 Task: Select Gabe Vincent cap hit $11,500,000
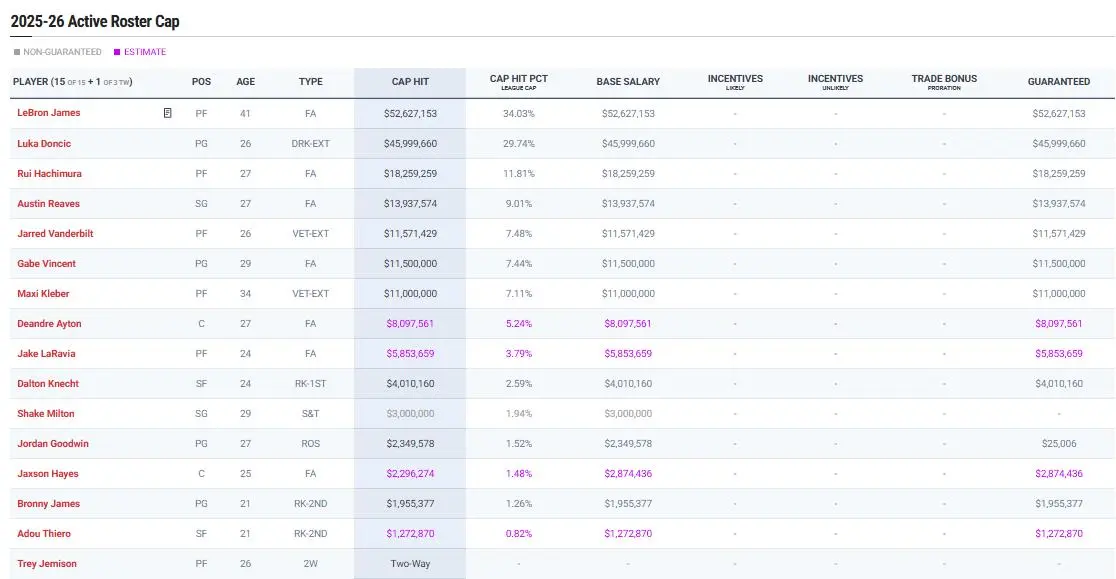[410, 263]
